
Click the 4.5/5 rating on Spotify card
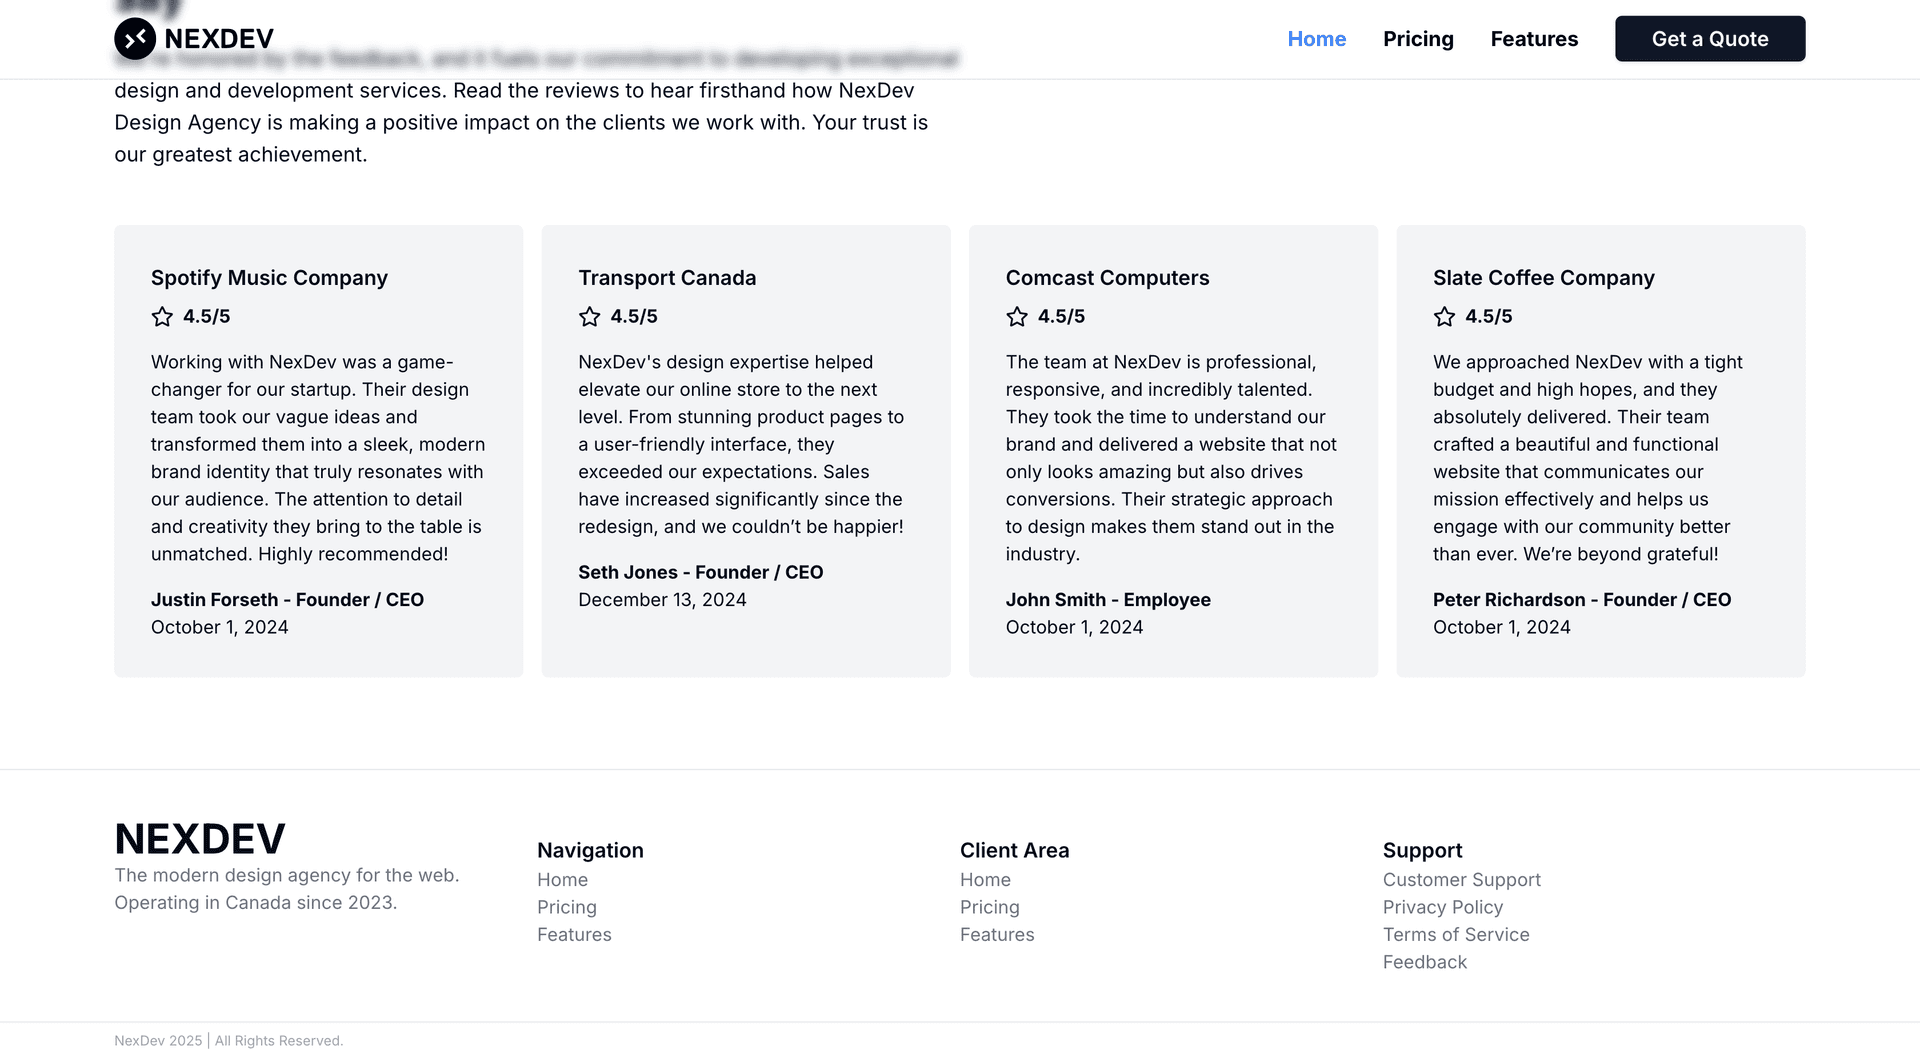click(x=207, y=317)
